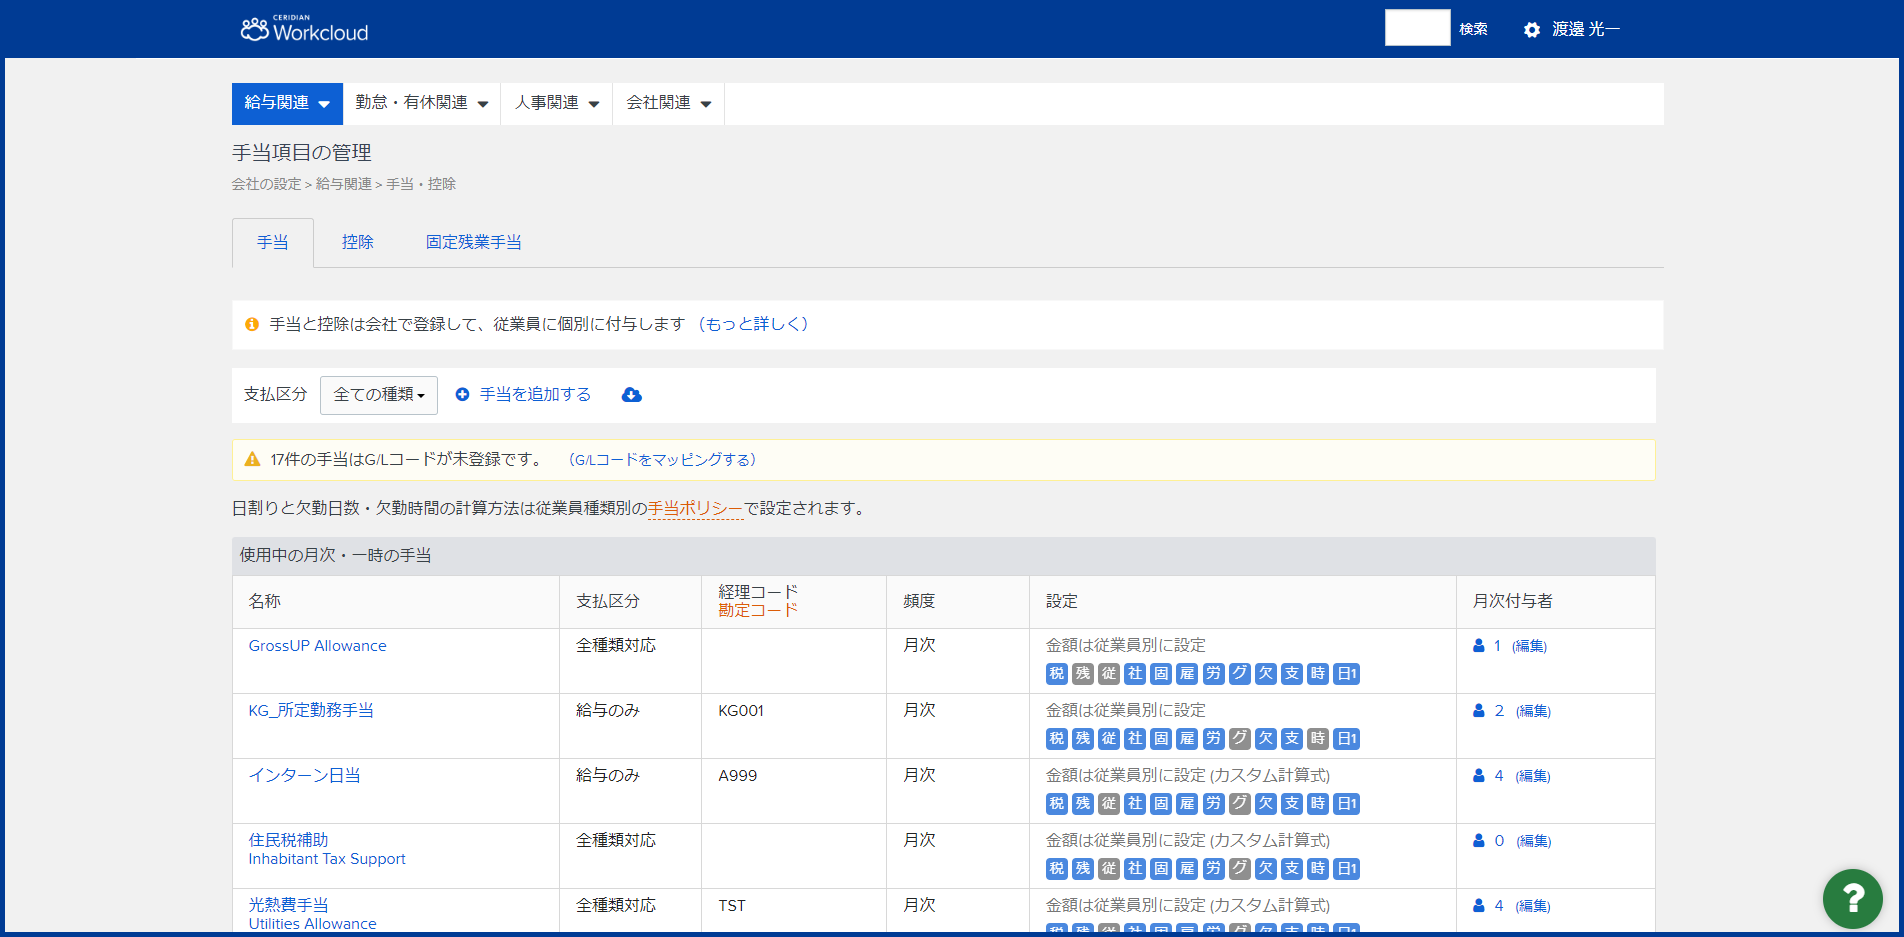Switch to the 控除 tab

pyautogui.click(x=357, y=241)
